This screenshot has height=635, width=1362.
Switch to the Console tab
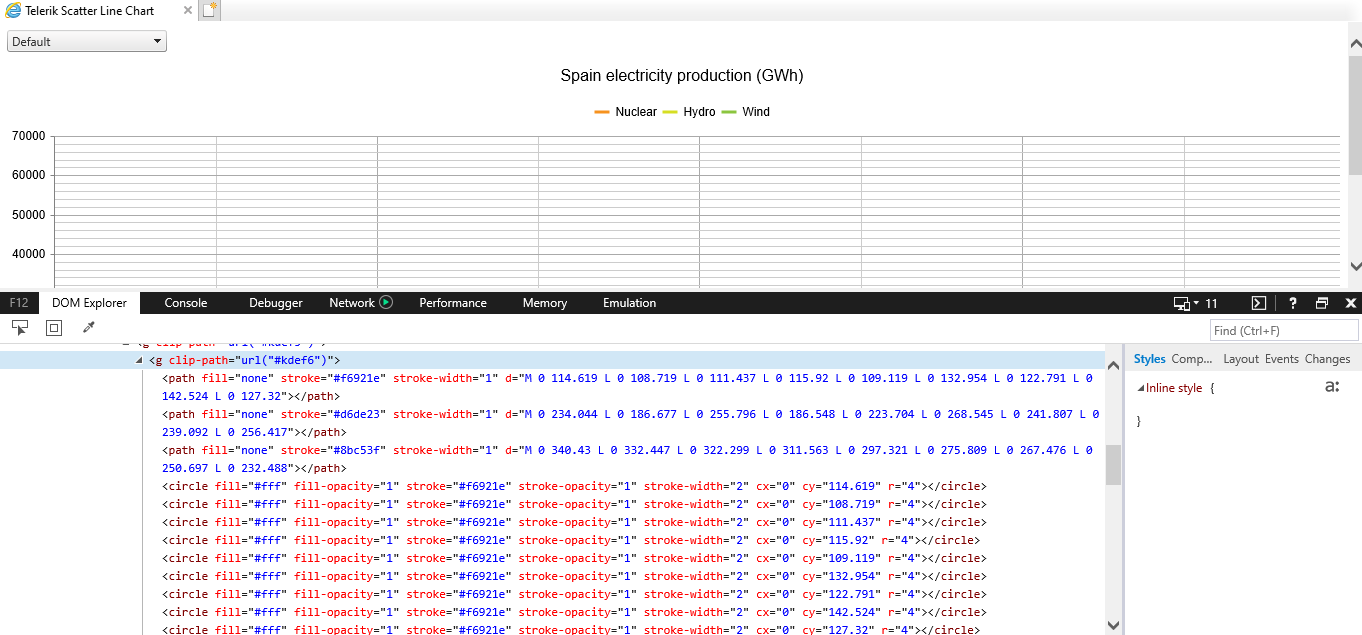click(186, 303)
